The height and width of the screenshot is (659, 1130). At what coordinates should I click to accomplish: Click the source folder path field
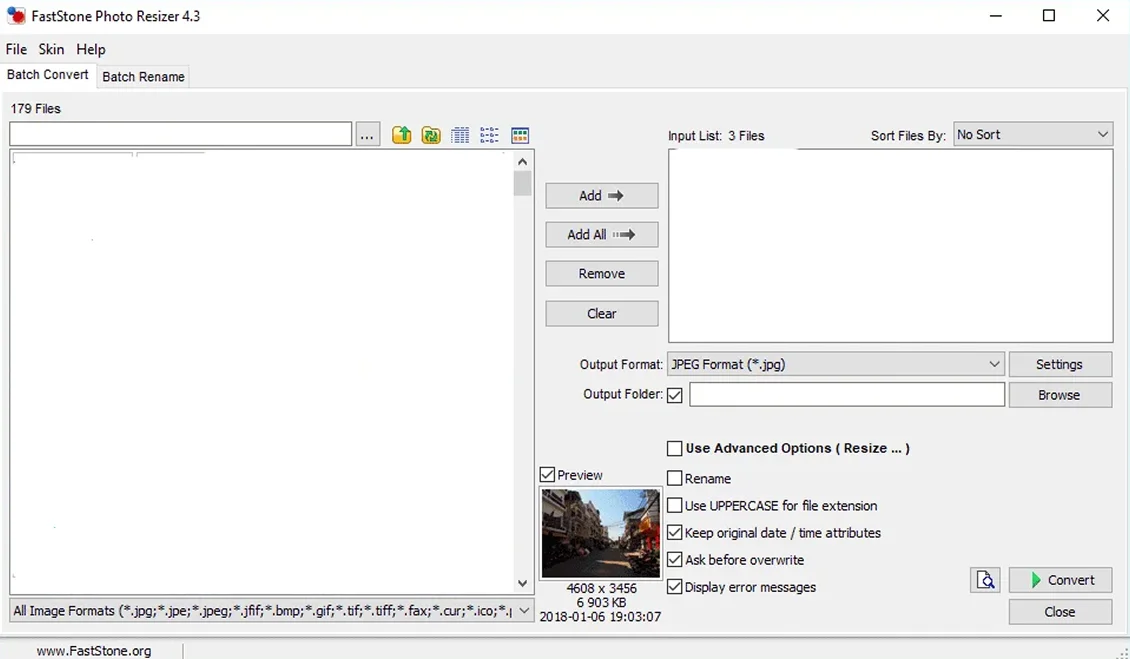click(180, 134)
